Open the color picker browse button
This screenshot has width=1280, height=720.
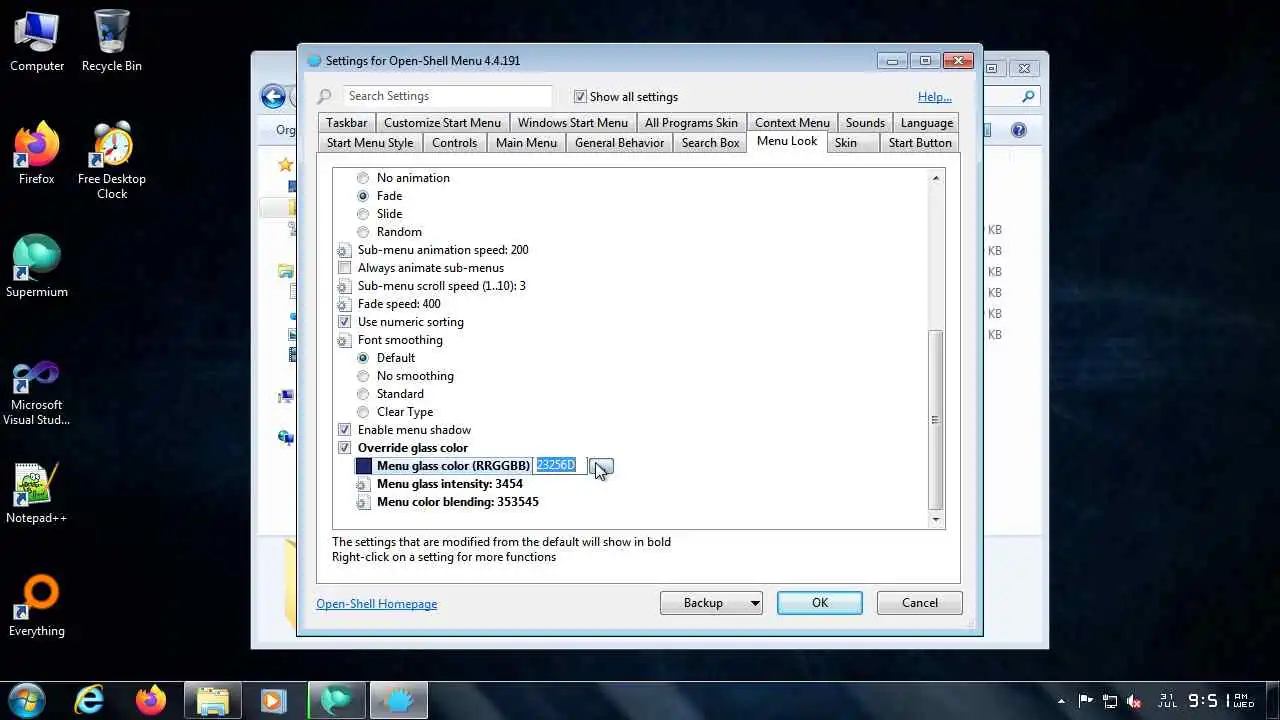[601, 466]
